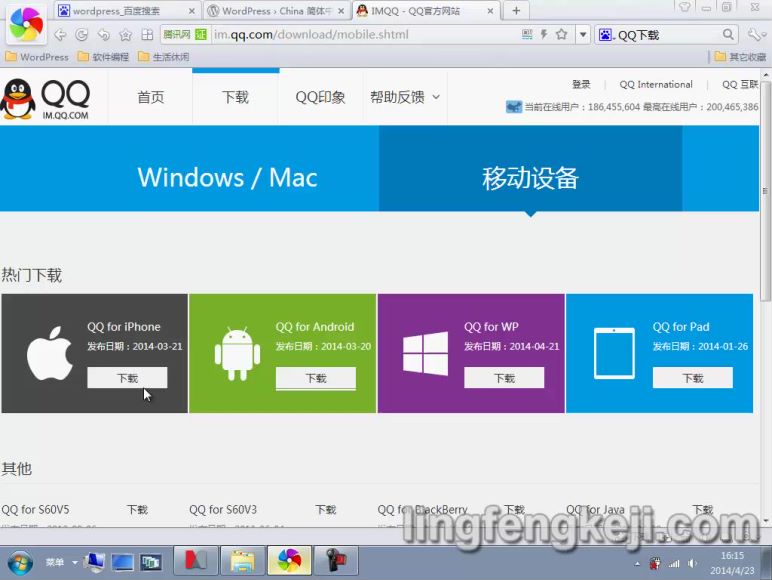772x580 pixels.
Task: Select the 移动设备 section tab
Action: coord(530,168)
